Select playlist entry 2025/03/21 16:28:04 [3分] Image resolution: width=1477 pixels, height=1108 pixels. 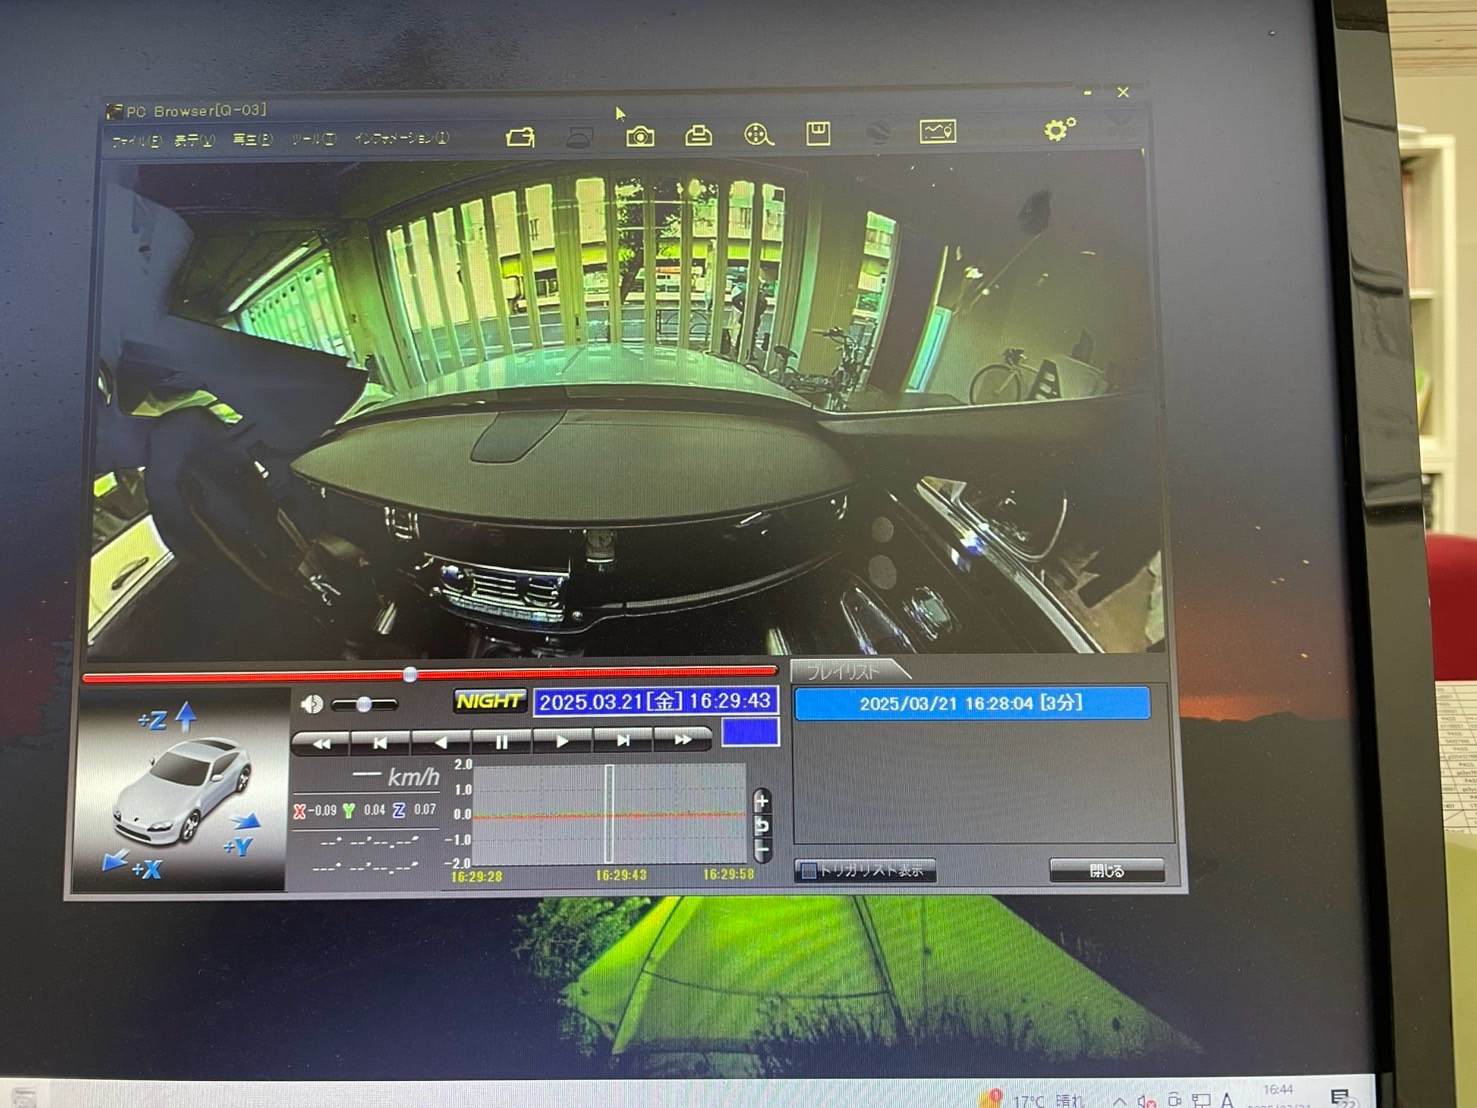[x=972, y=703]
